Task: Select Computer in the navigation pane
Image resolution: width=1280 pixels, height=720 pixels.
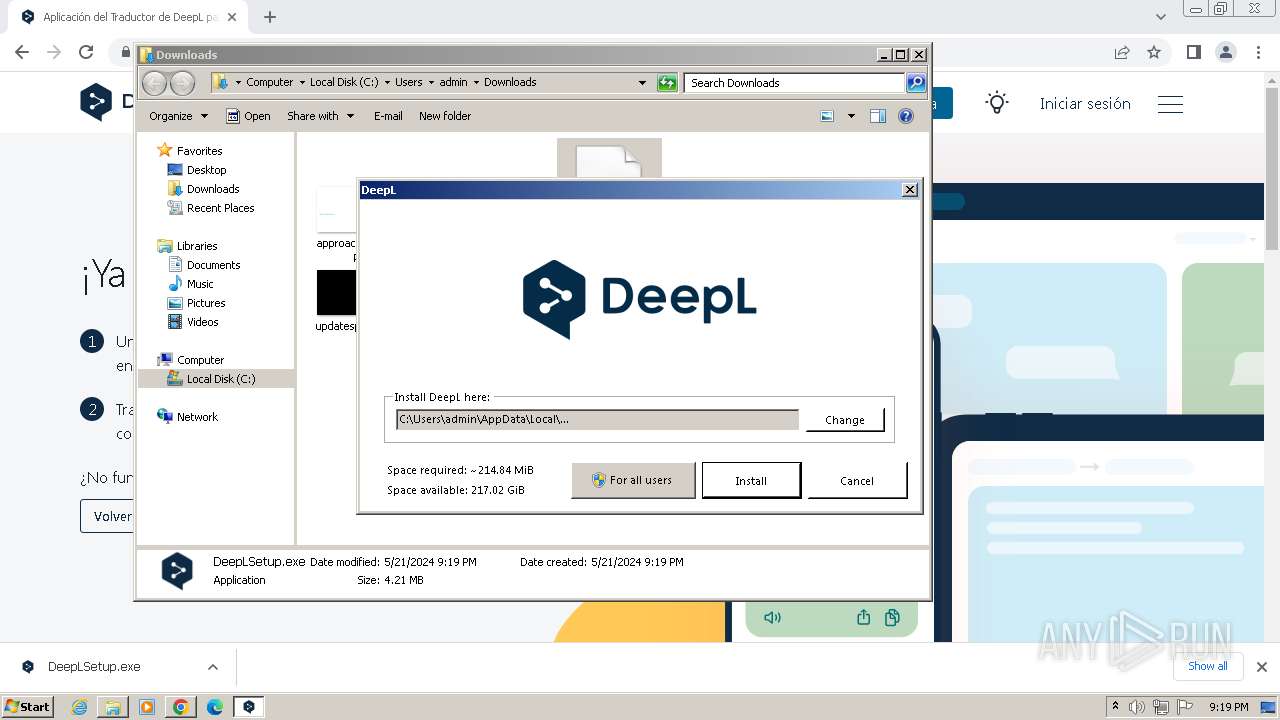Action: coord(200,360)
